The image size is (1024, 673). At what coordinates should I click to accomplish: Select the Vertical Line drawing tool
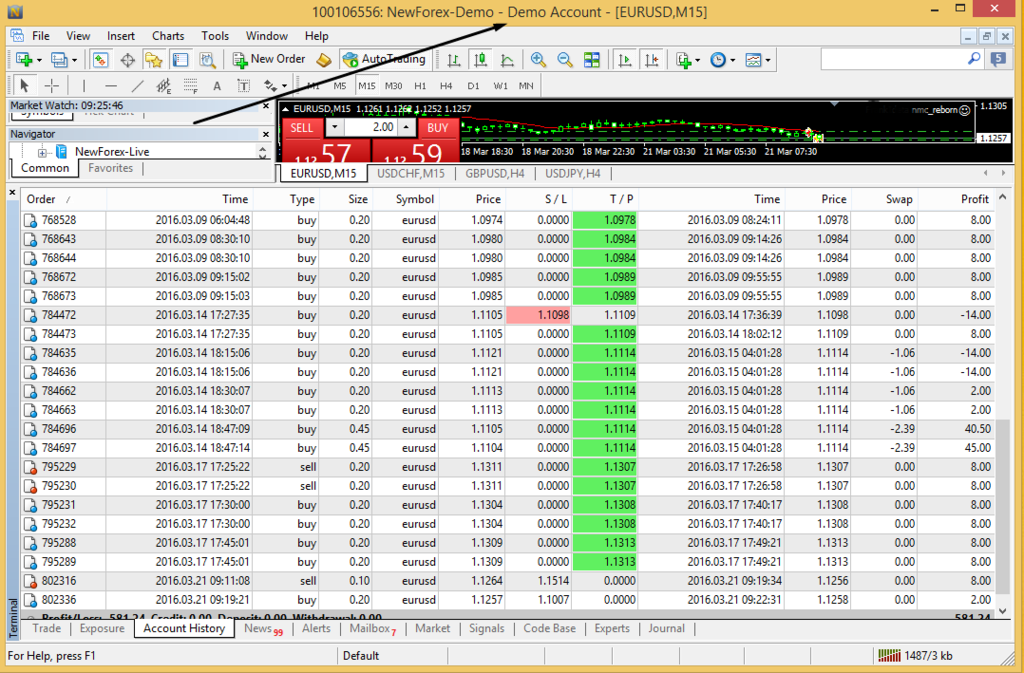pyautogui.click(x=84, y=86)
